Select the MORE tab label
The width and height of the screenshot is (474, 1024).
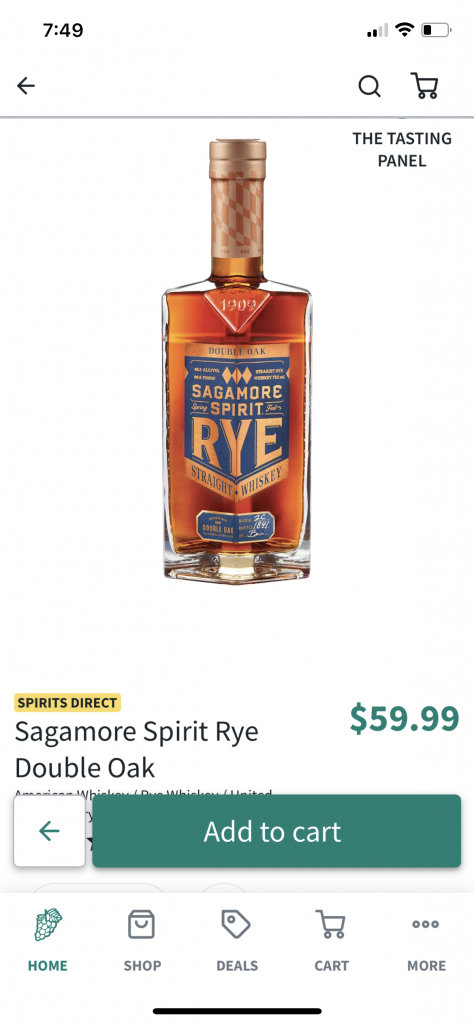click(426, 966)
